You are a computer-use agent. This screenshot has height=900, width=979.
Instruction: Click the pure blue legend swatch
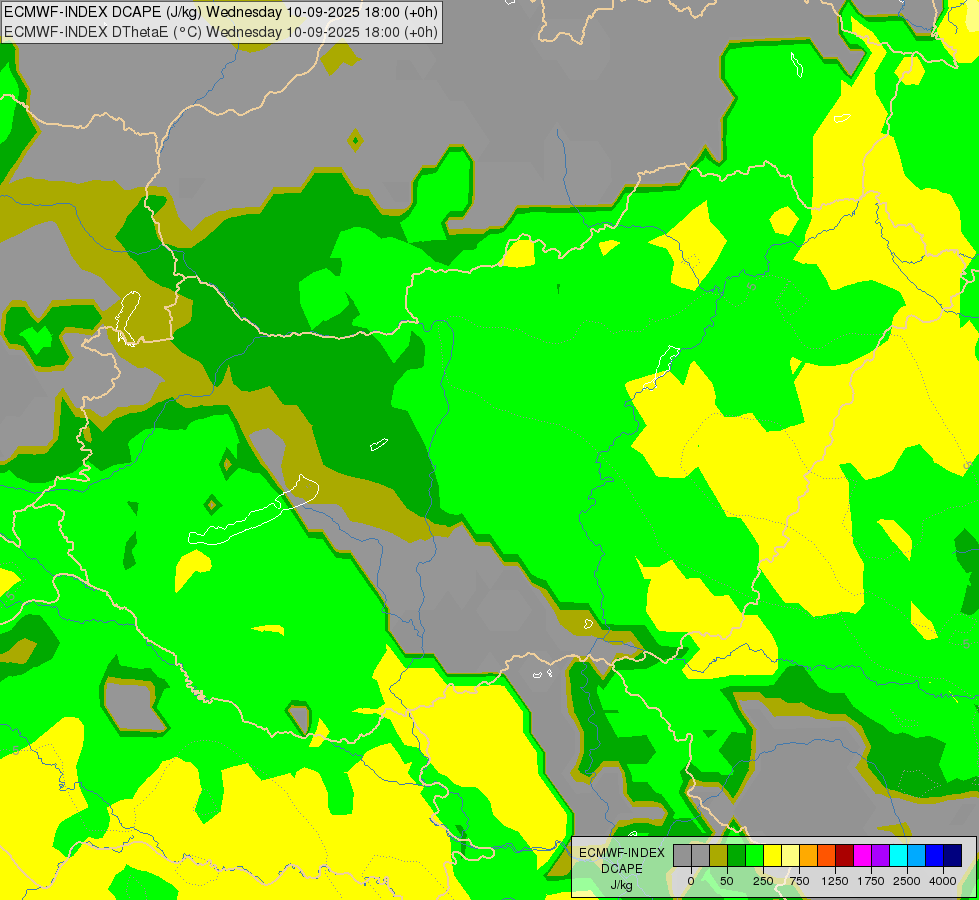click(934, 855)
